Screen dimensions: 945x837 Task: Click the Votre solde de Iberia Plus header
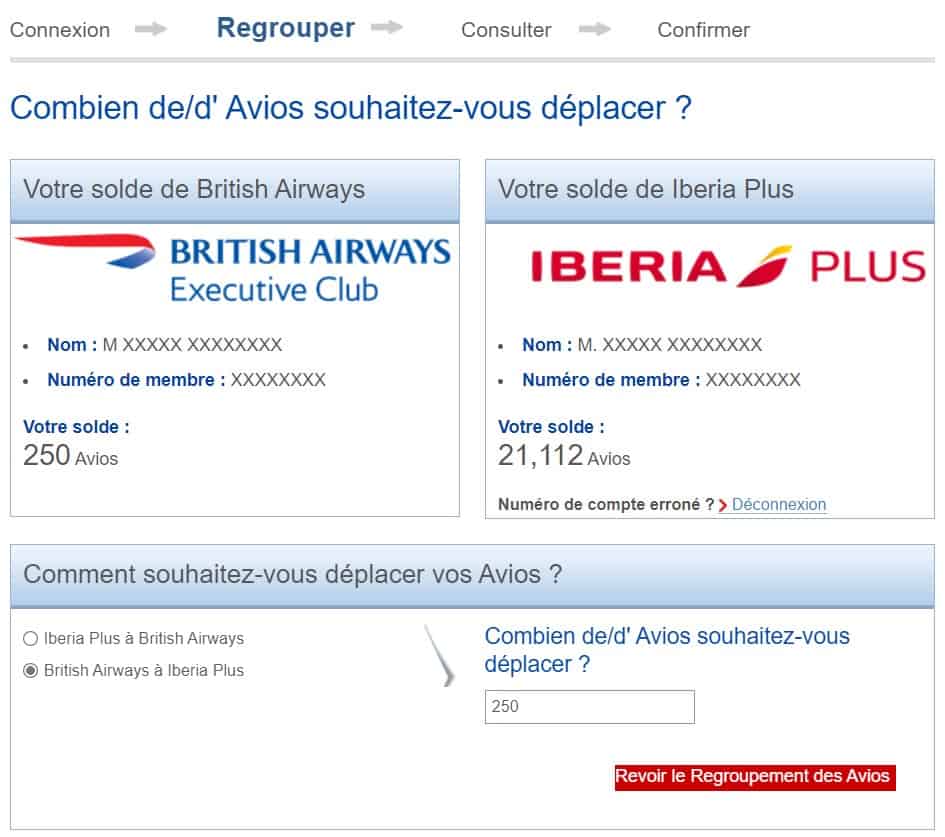[x=646, y=189]
